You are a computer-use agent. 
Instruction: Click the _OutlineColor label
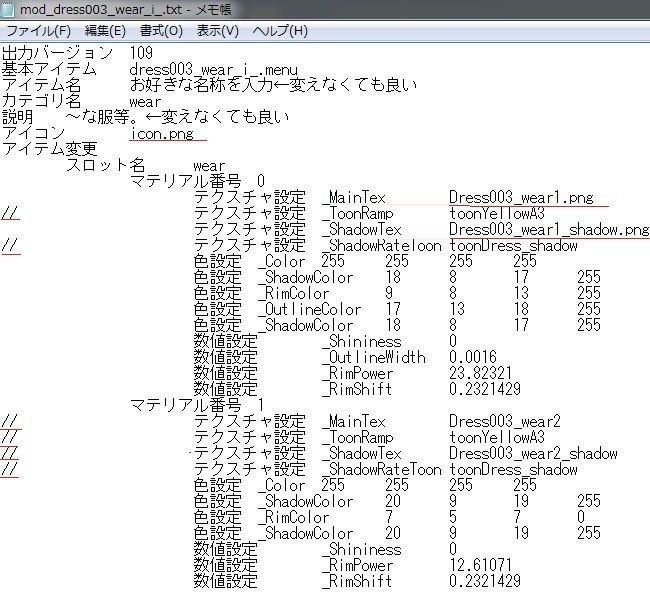(310, 309)
